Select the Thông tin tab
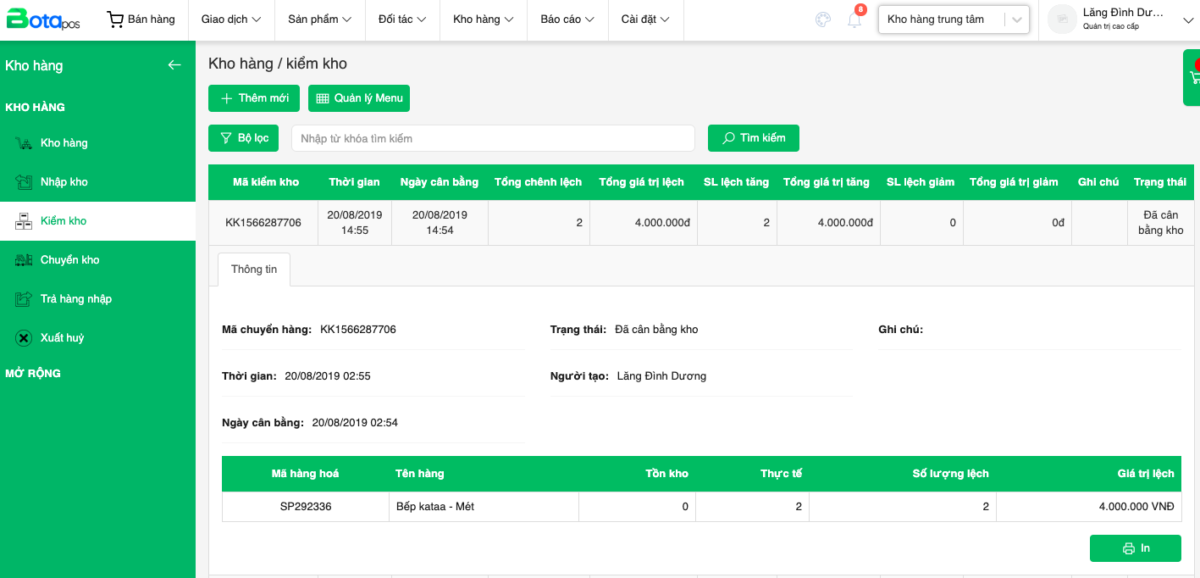The image size is (1200, 578). 254,269
